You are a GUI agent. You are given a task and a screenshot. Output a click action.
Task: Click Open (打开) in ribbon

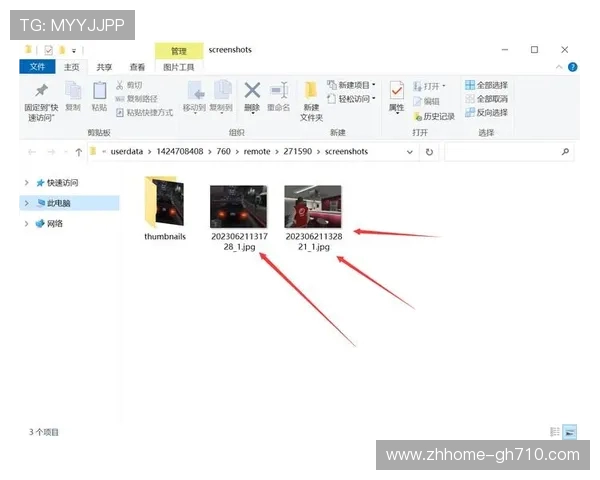[x=429, y=86]
